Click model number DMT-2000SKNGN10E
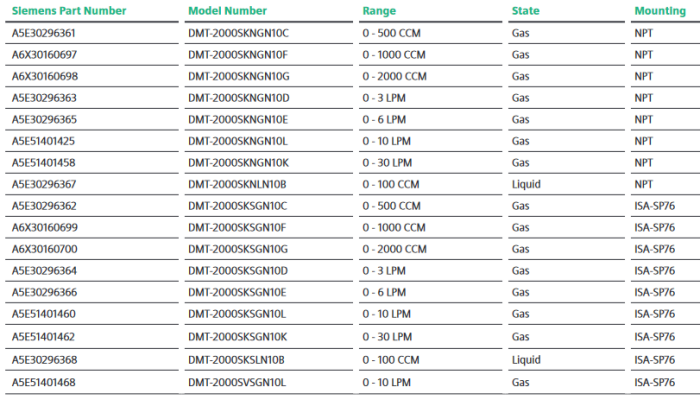700x400 pixels. pos(237,120)
